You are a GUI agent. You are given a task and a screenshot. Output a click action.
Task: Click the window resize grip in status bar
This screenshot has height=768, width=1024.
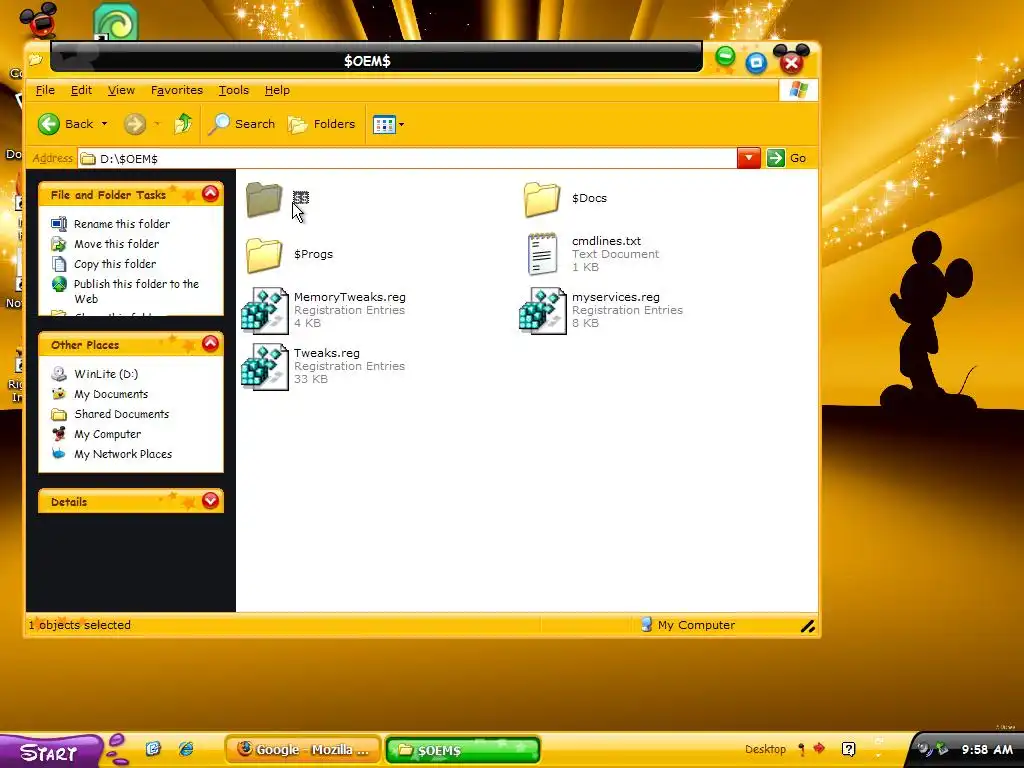tap(808, 626)
